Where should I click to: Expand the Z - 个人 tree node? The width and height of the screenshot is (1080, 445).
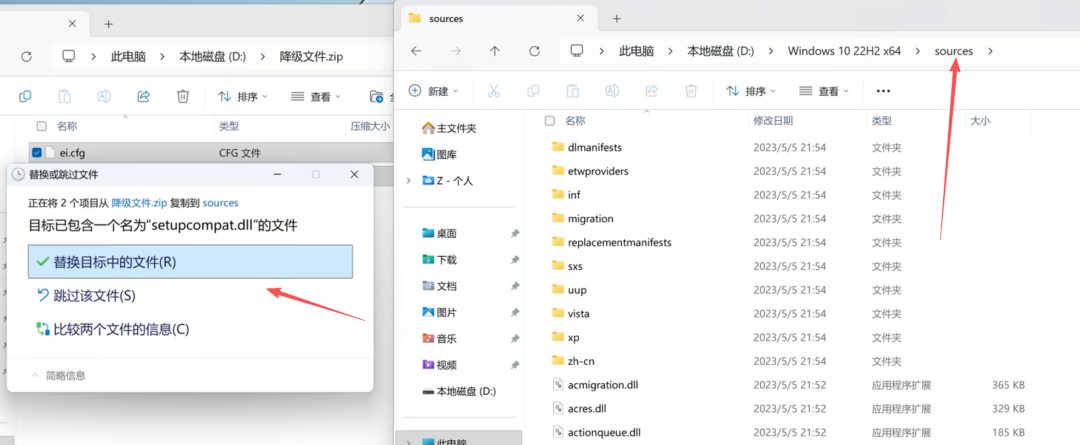point(408,181)
